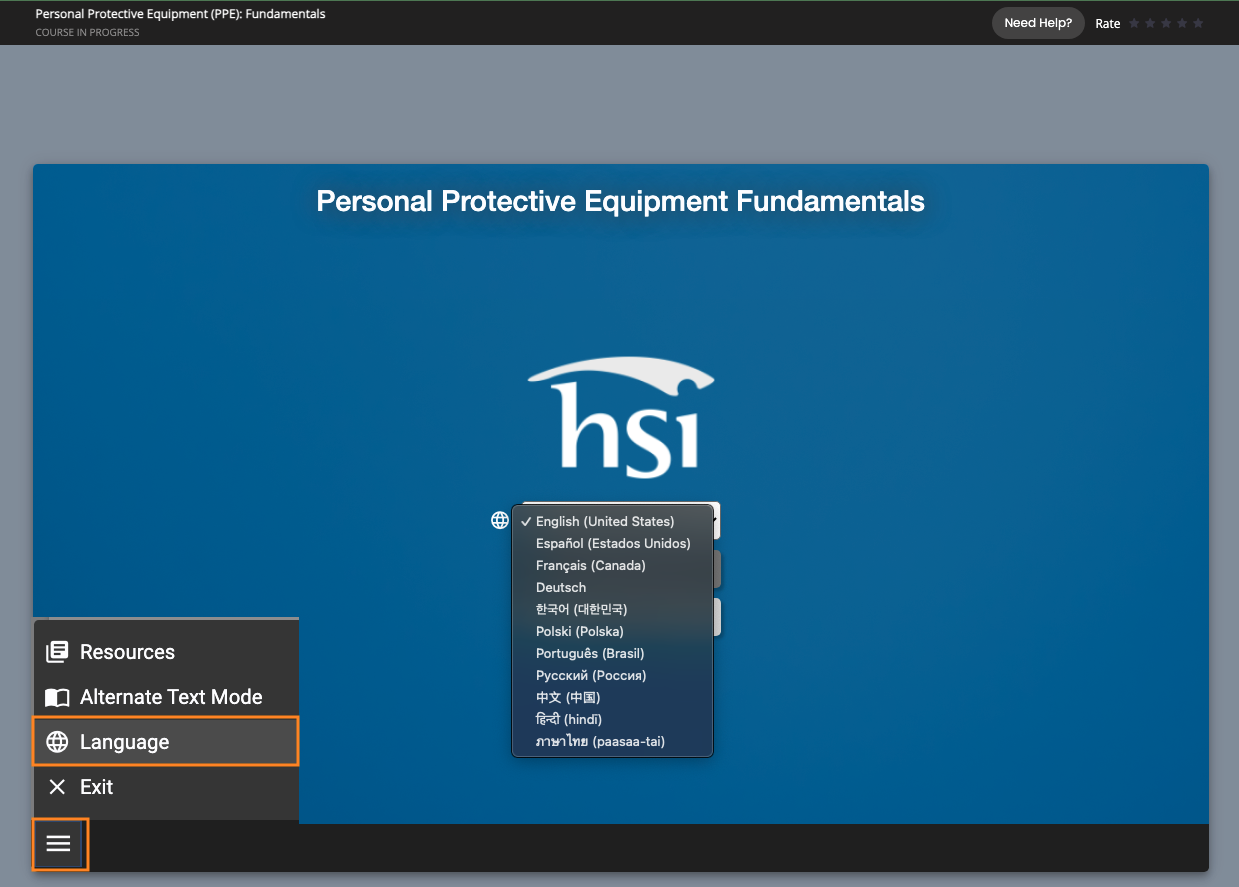Select Polski (Polska) option

click(612, 632)
